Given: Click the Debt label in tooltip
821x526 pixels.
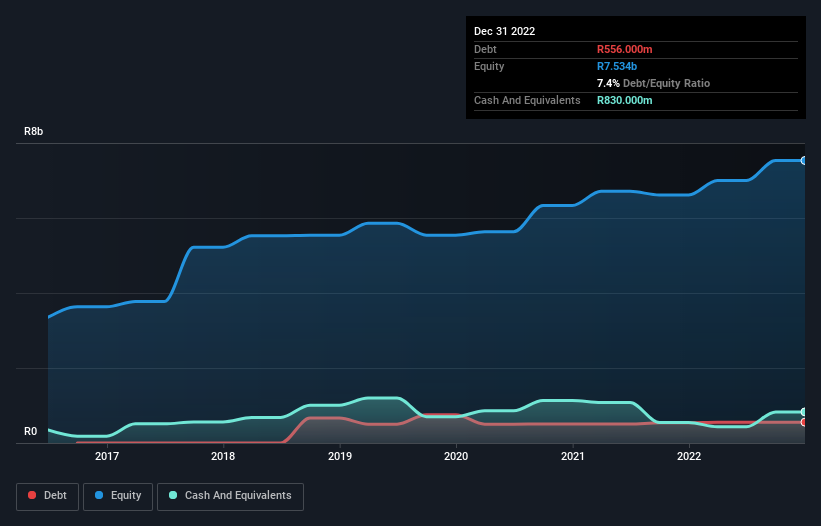Looking at the screenshot, I should tap(485, 49).
